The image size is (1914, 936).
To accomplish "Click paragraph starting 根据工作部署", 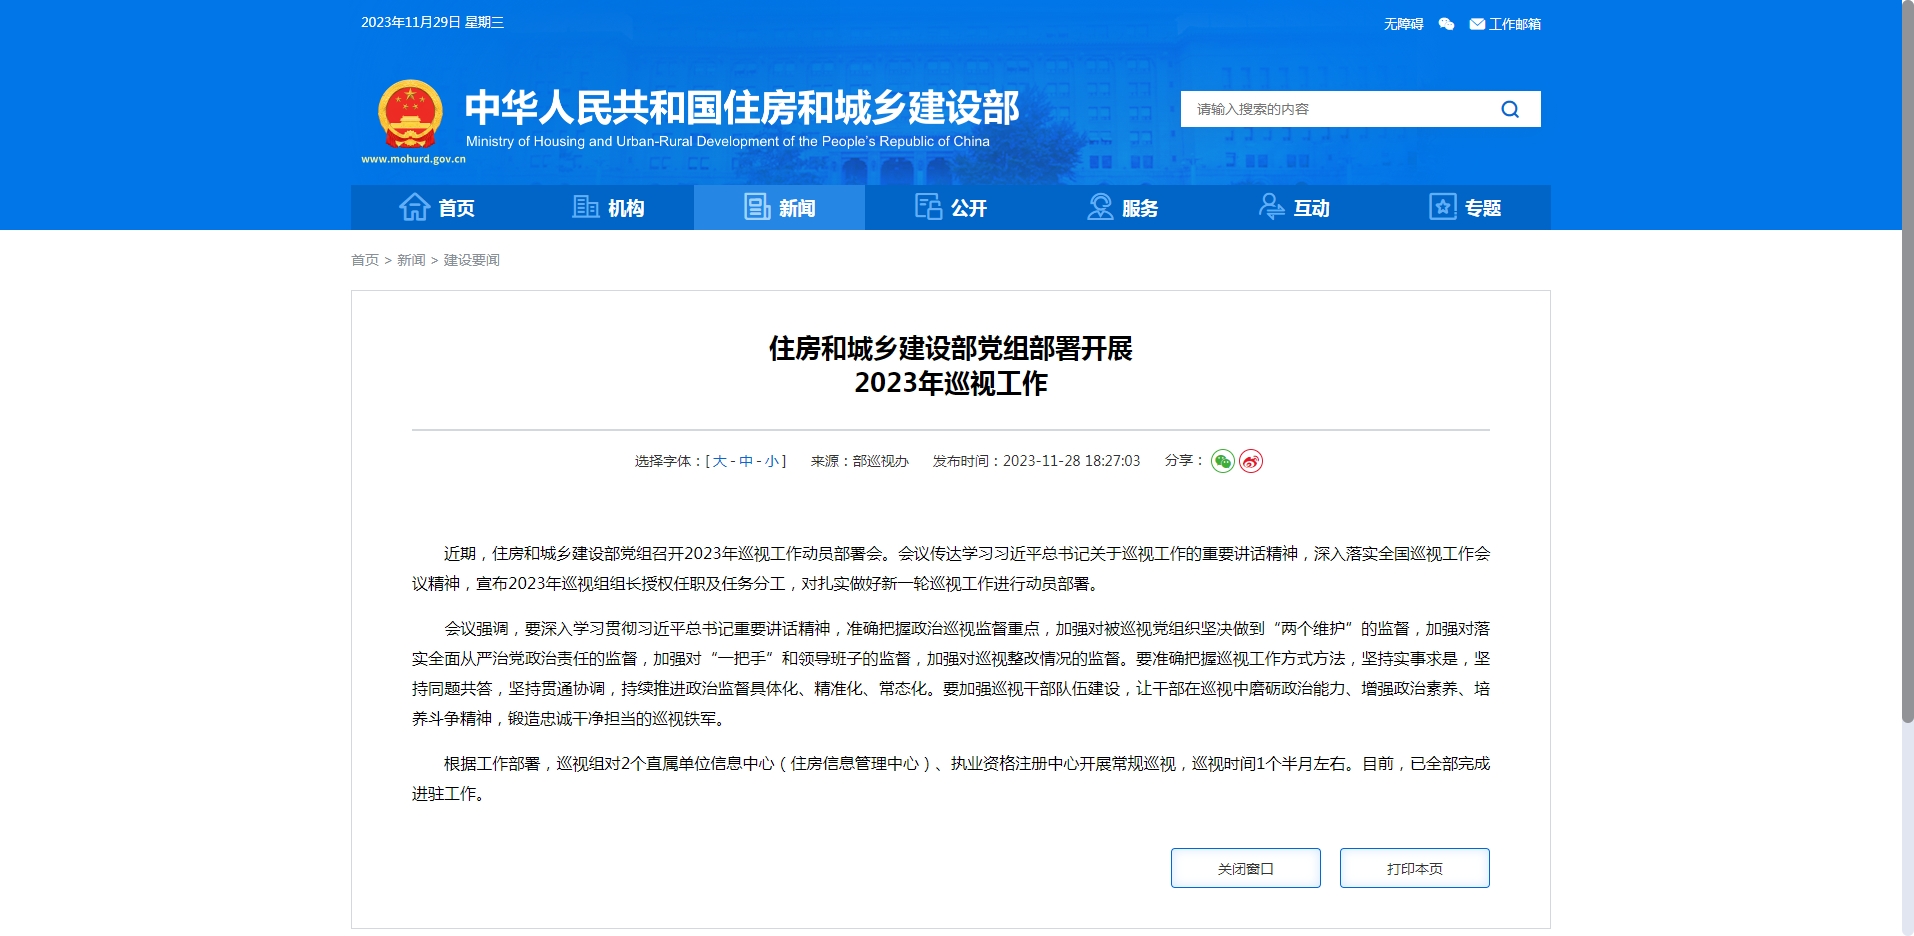I will point(951,778).
